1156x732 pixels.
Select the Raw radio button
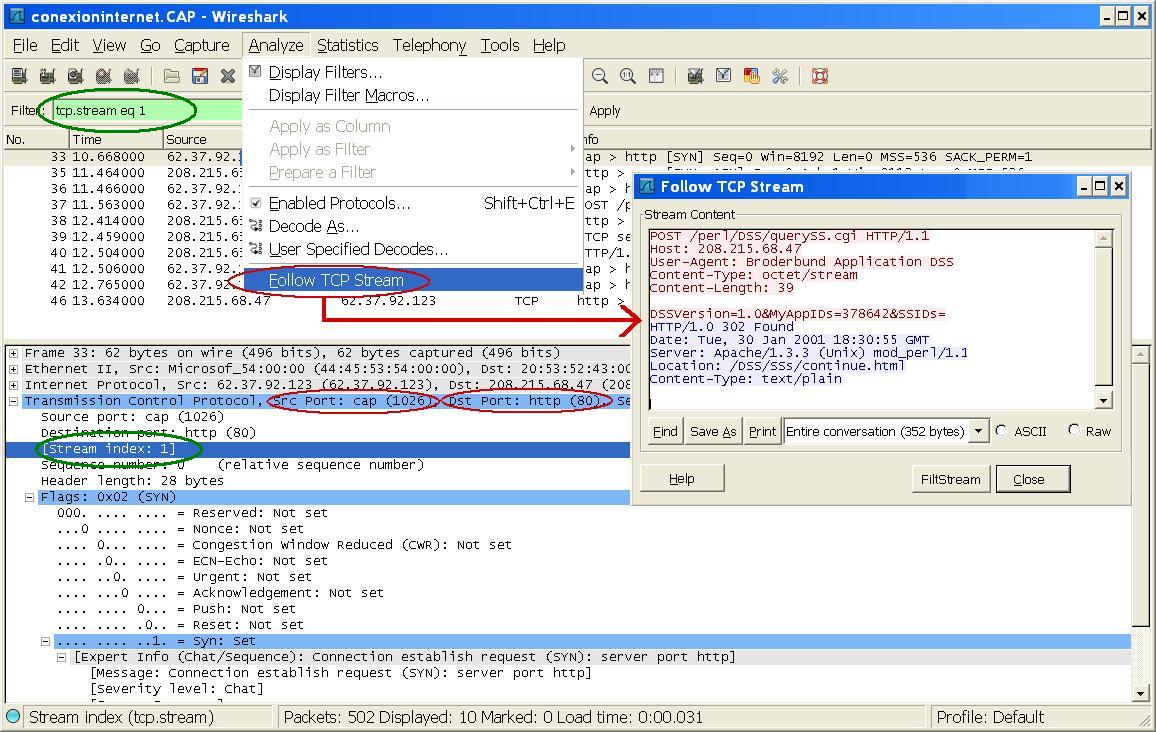point(1074,431)
